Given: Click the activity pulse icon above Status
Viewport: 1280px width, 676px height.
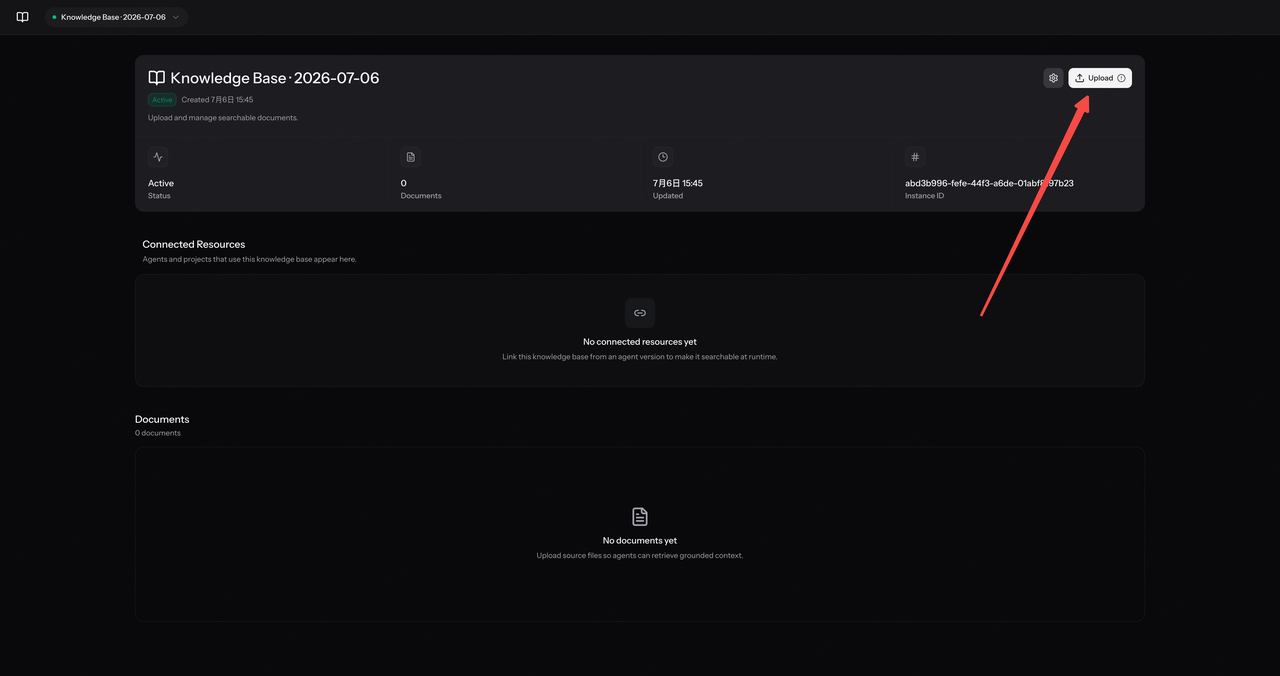Looking at the screenshot, I should pyautogui.click(x=158, y=157).
